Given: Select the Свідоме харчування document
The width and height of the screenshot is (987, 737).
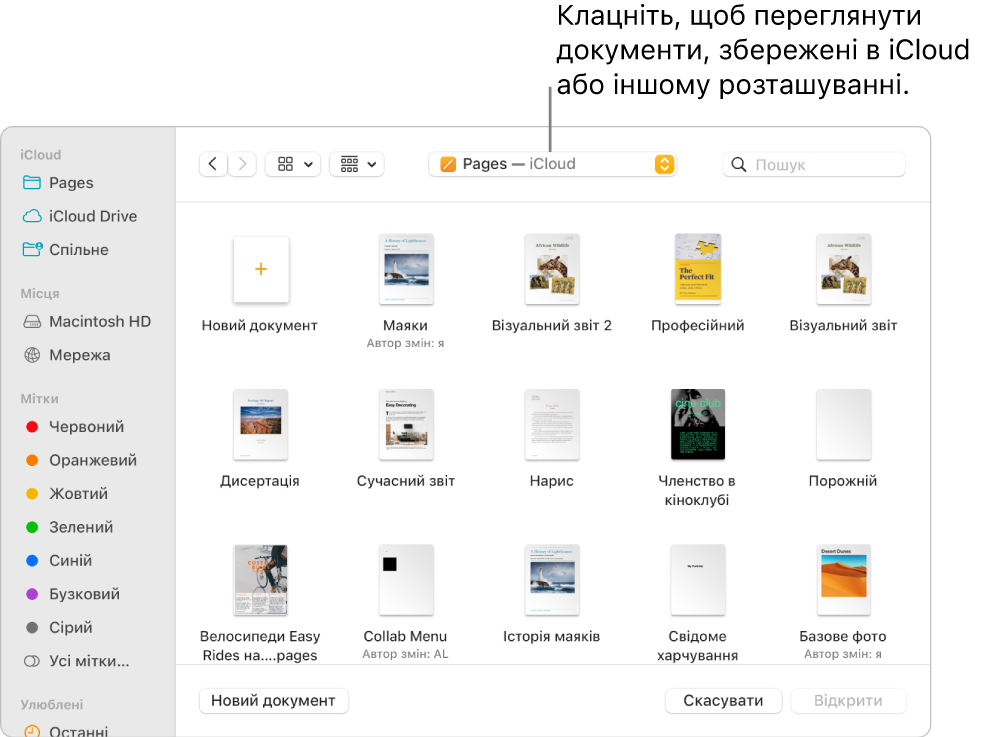Looking at the screenshot, I should 697,580.
